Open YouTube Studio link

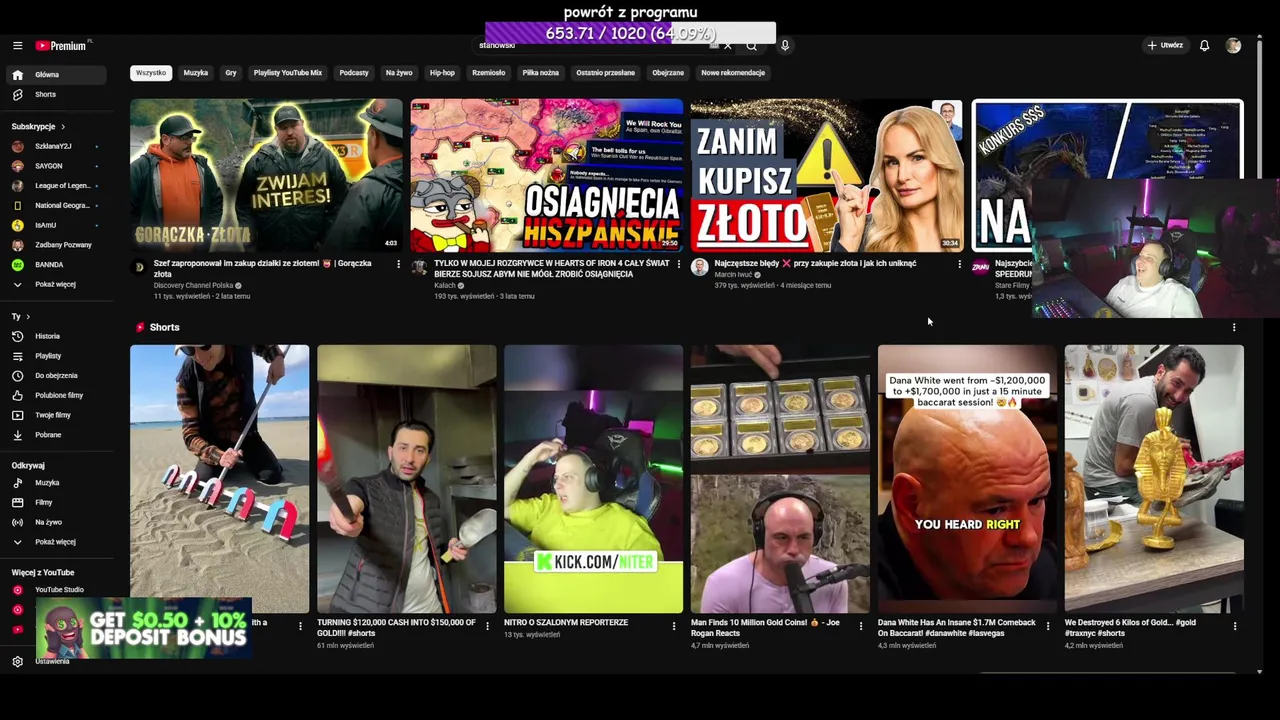55,590
